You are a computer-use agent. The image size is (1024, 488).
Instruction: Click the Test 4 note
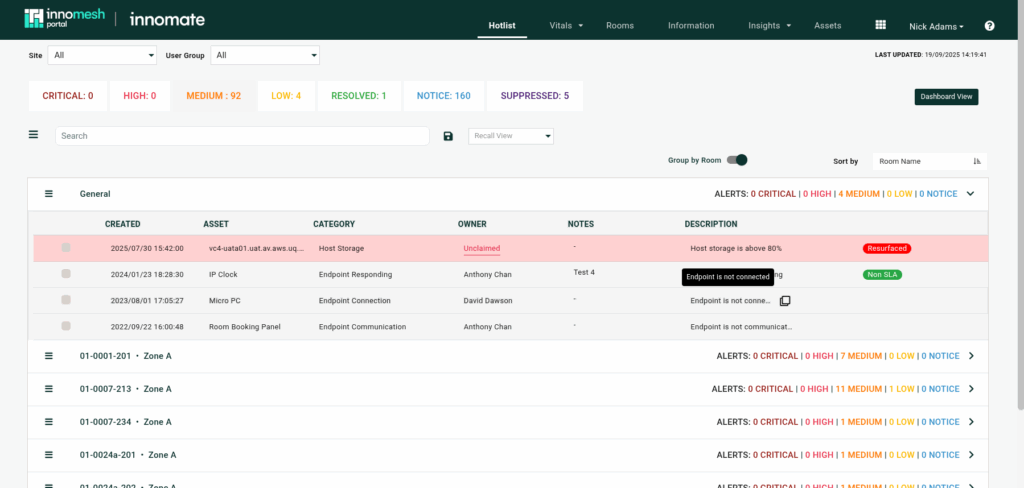(x=584, y=272)
